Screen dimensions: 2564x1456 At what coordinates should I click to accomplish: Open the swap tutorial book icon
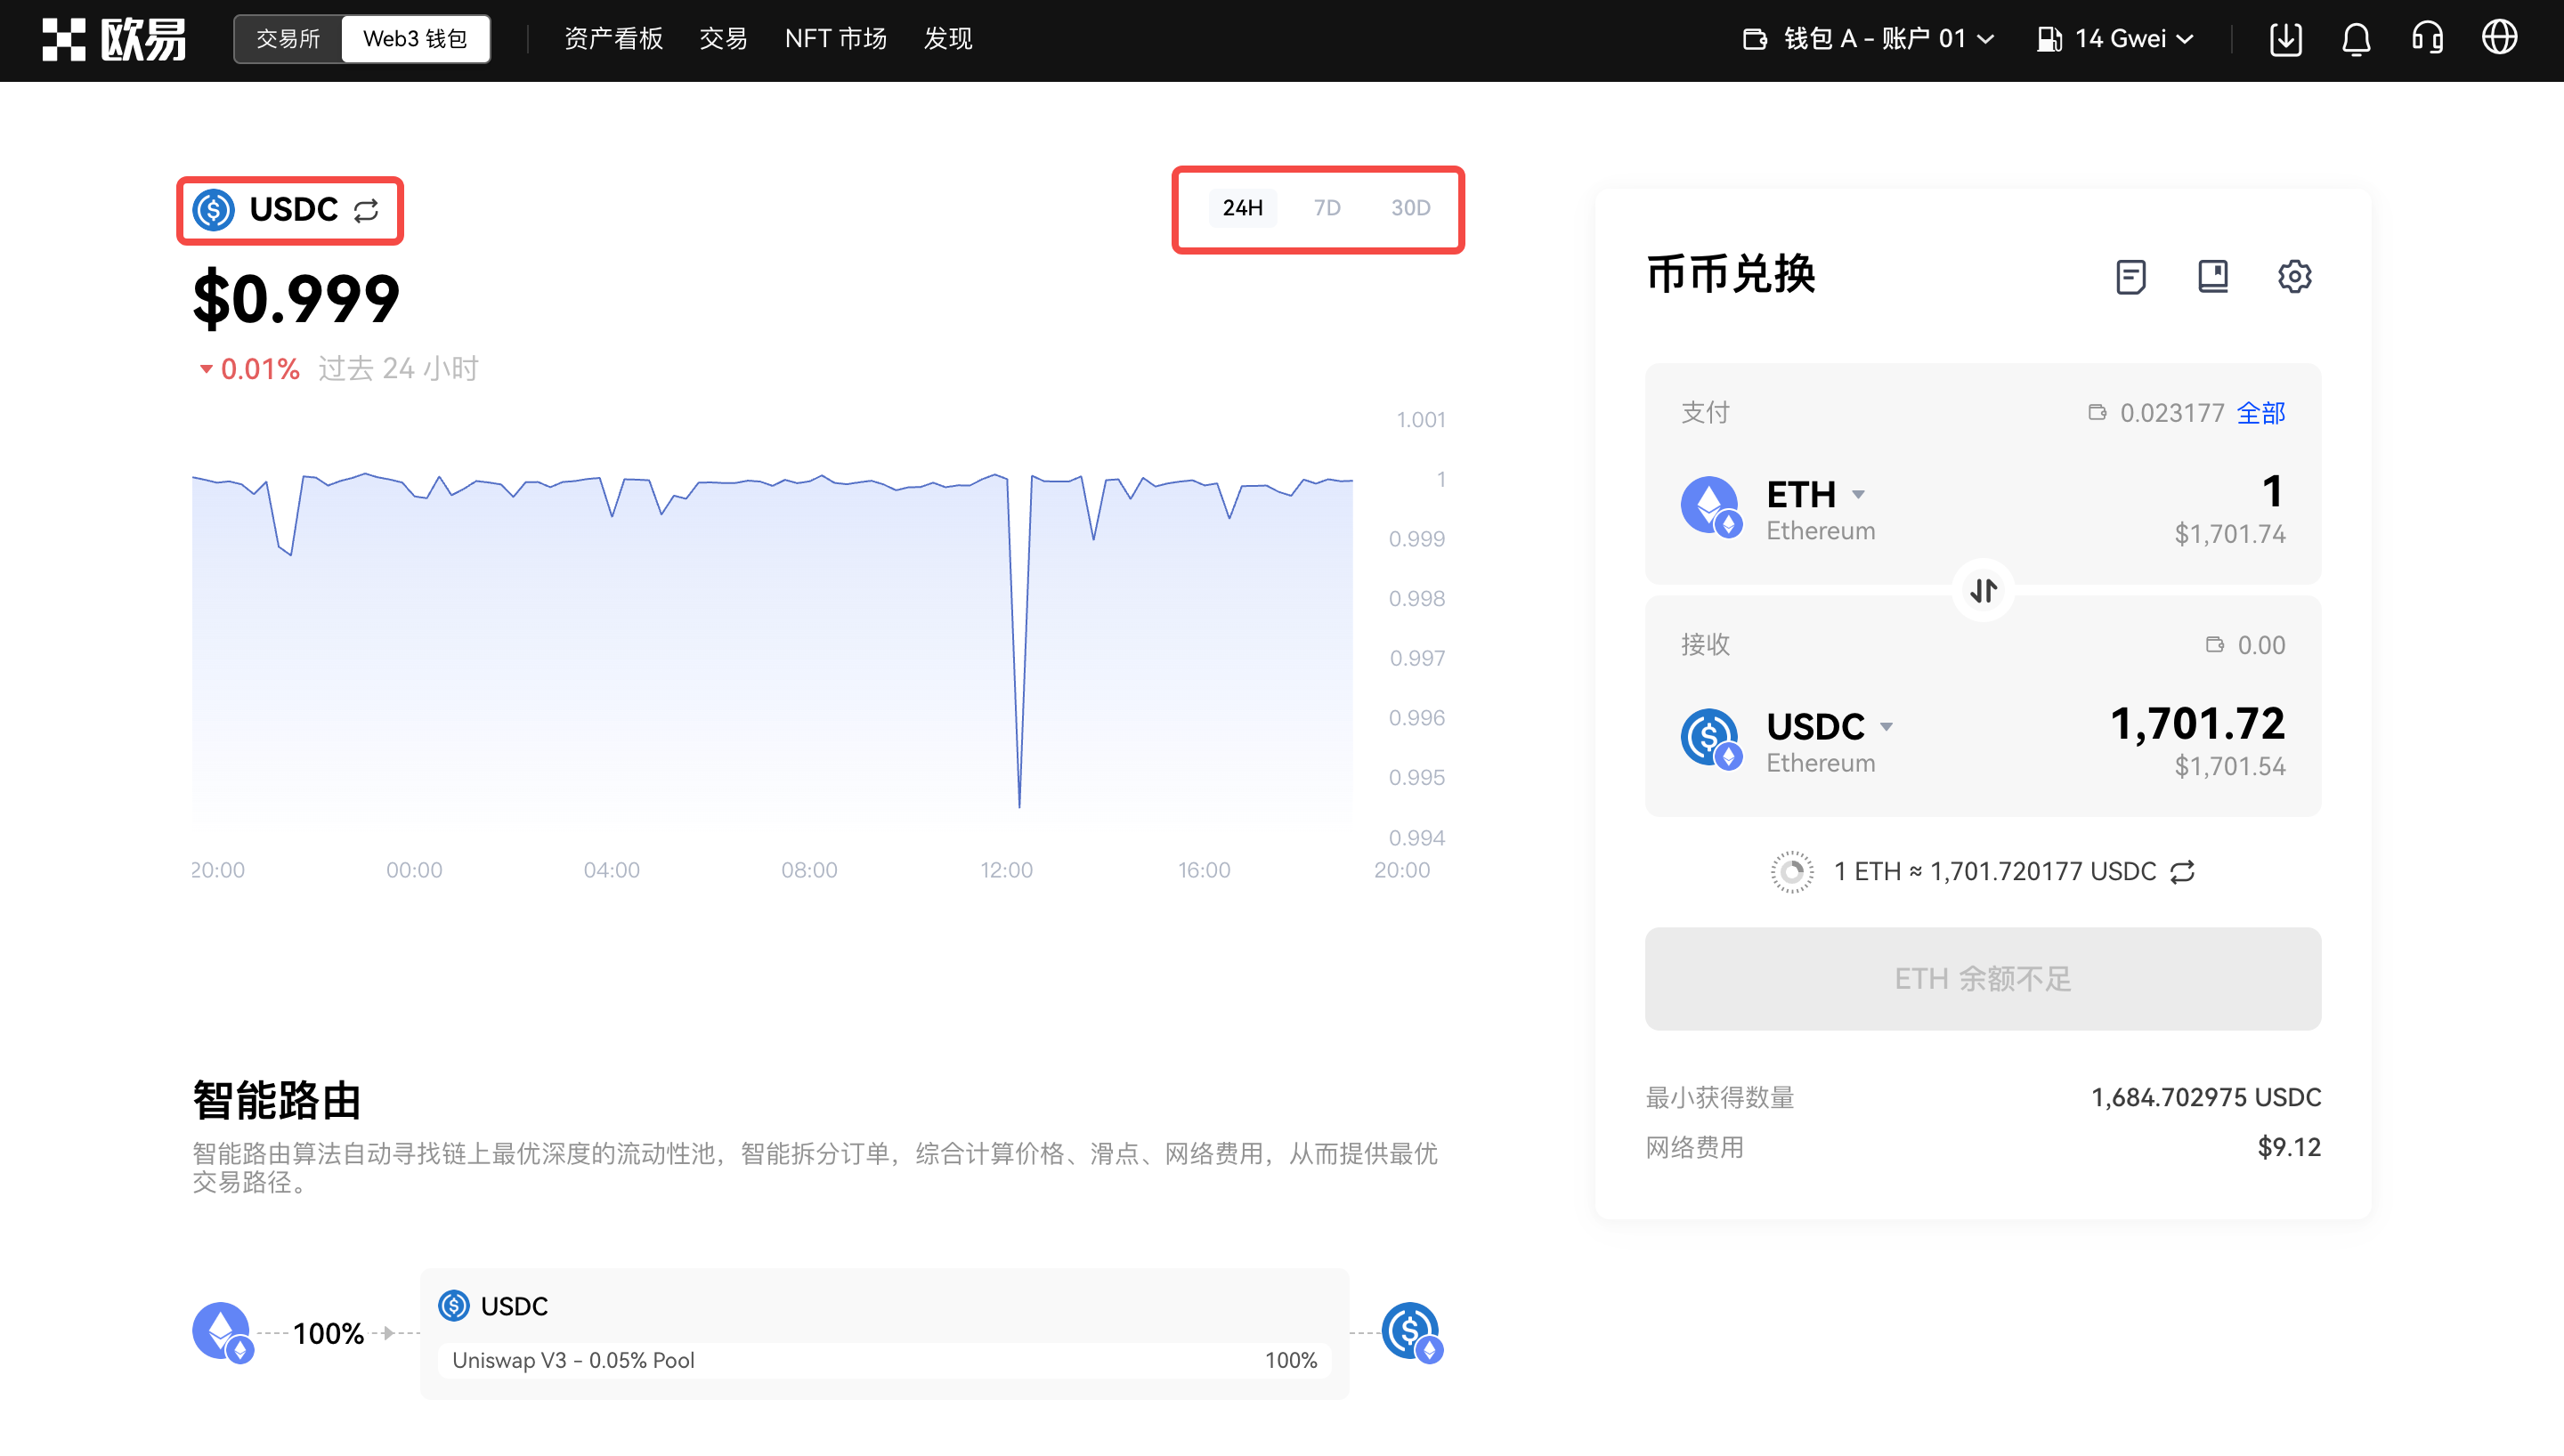point(2213,276)
